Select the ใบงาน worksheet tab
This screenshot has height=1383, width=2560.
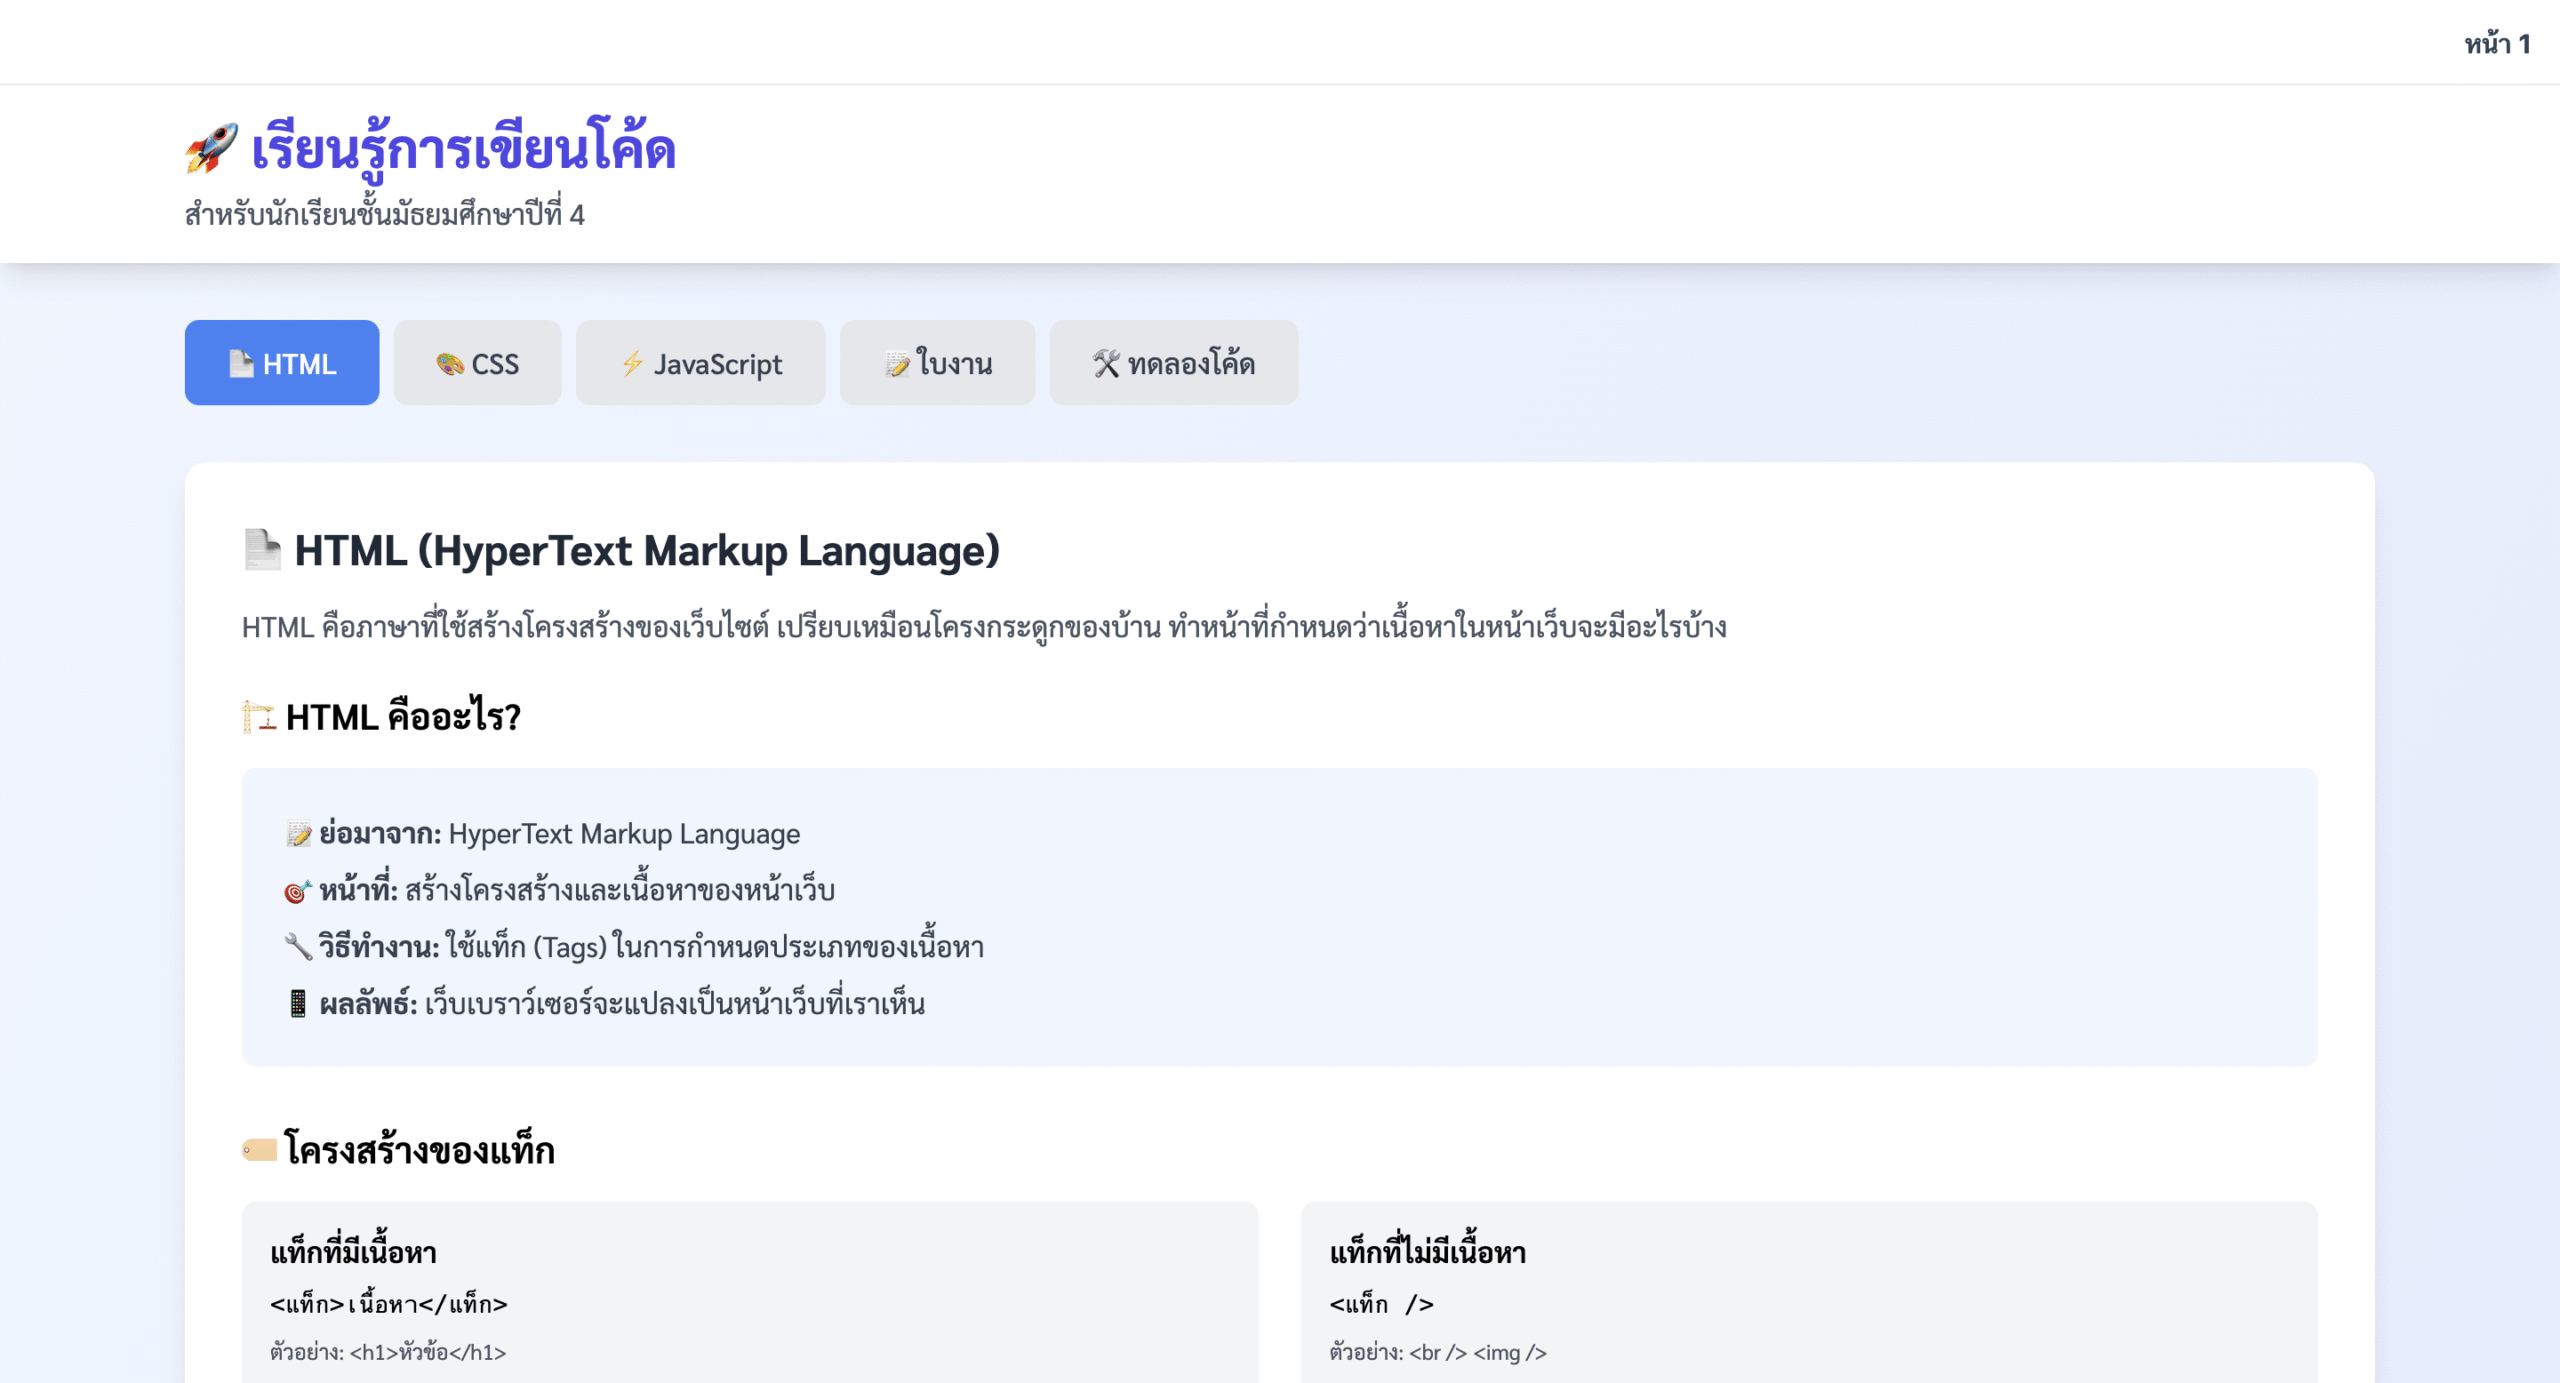(938, 363)
